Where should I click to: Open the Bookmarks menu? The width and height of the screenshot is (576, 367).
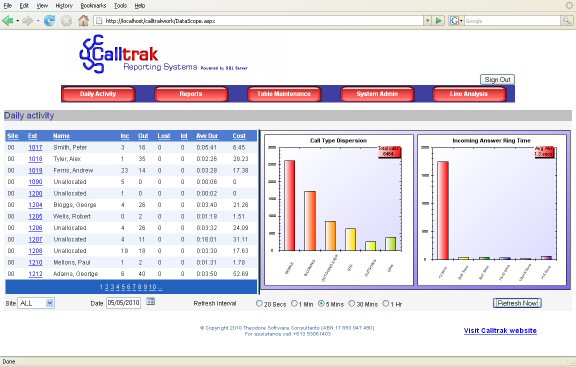tap(93, 6)
